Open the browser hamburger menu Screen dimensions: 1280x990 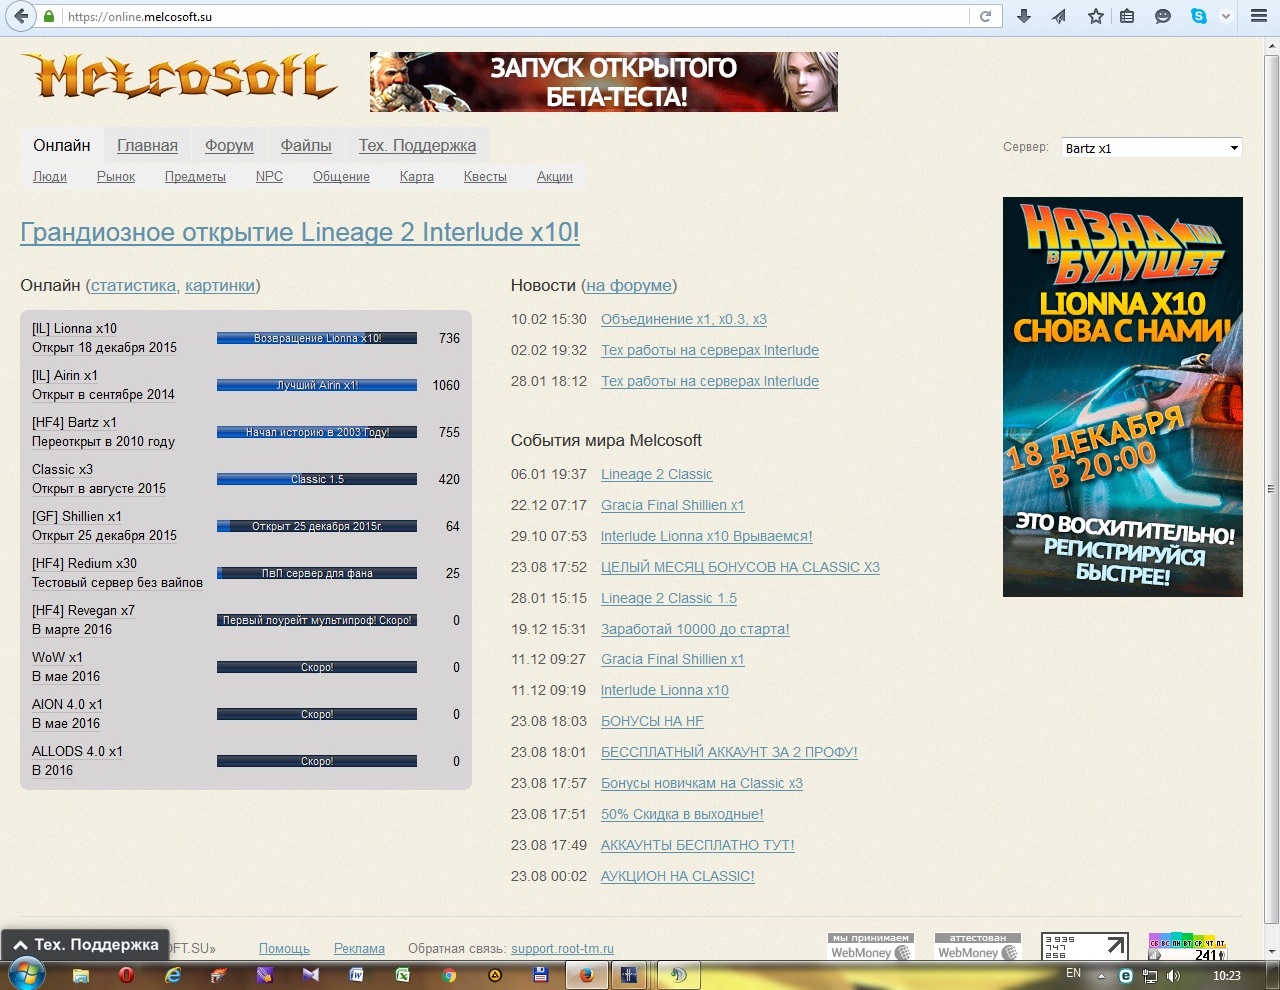(1259, 16)
